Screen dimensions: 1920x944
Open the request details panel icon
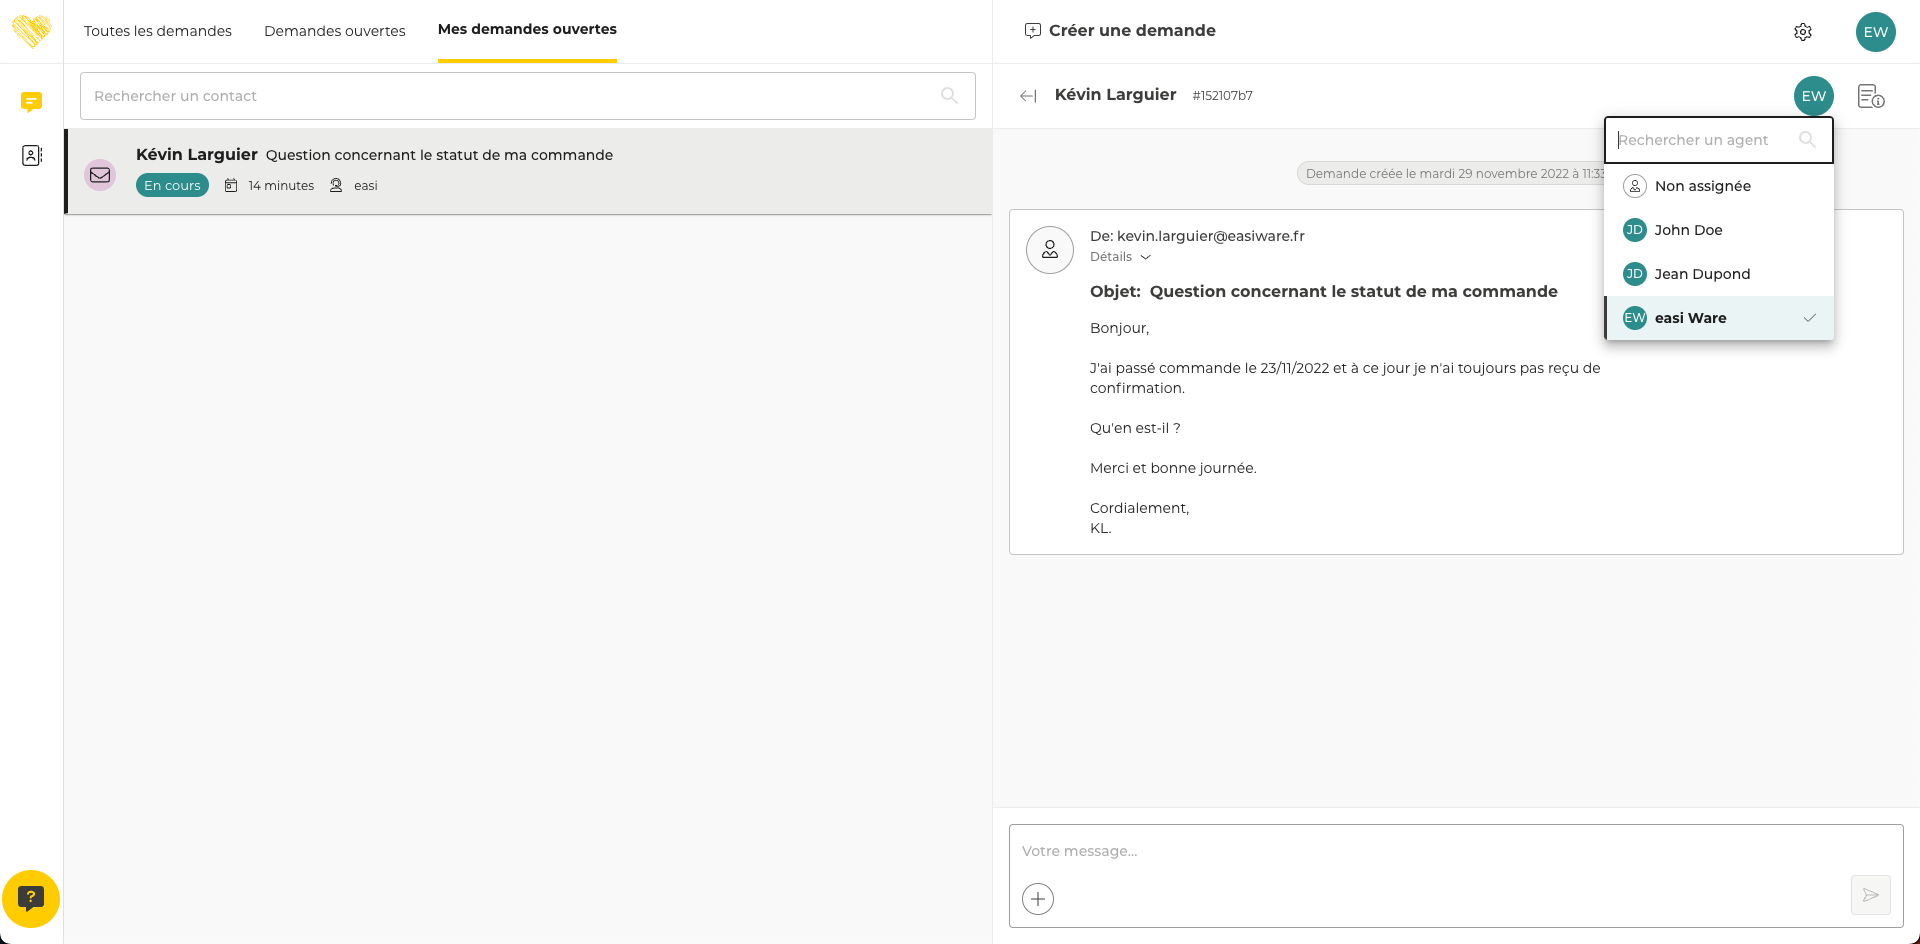[1870, 96]
